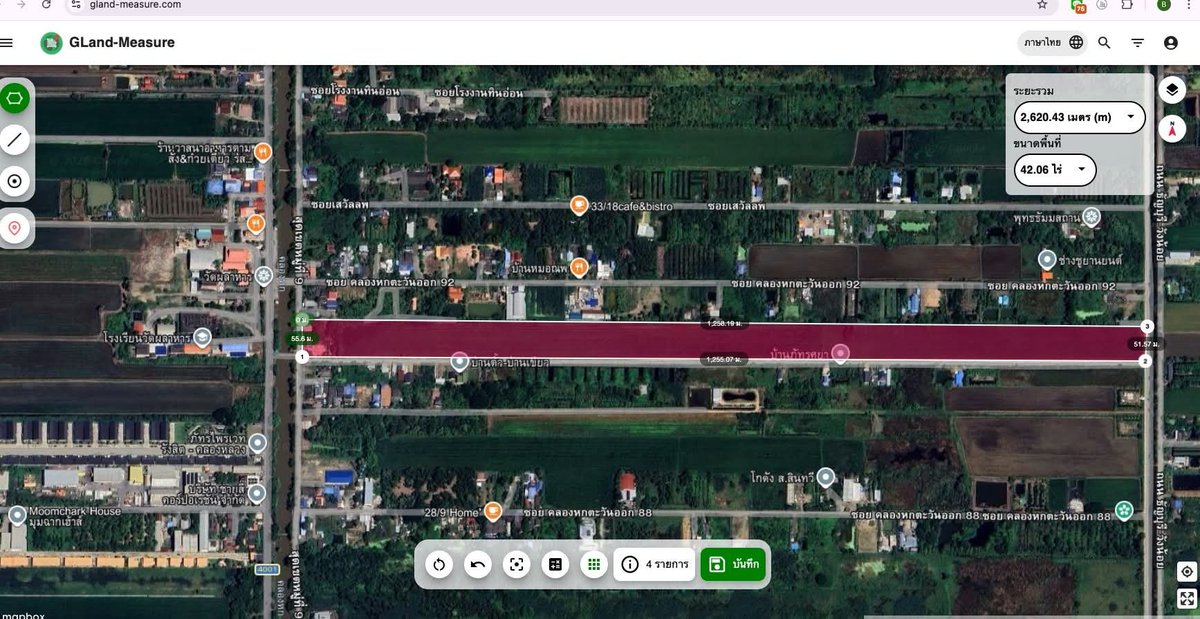Open the area size unit dropdown
Screen dimensions: 1200x619
(x=1054, y=170)
